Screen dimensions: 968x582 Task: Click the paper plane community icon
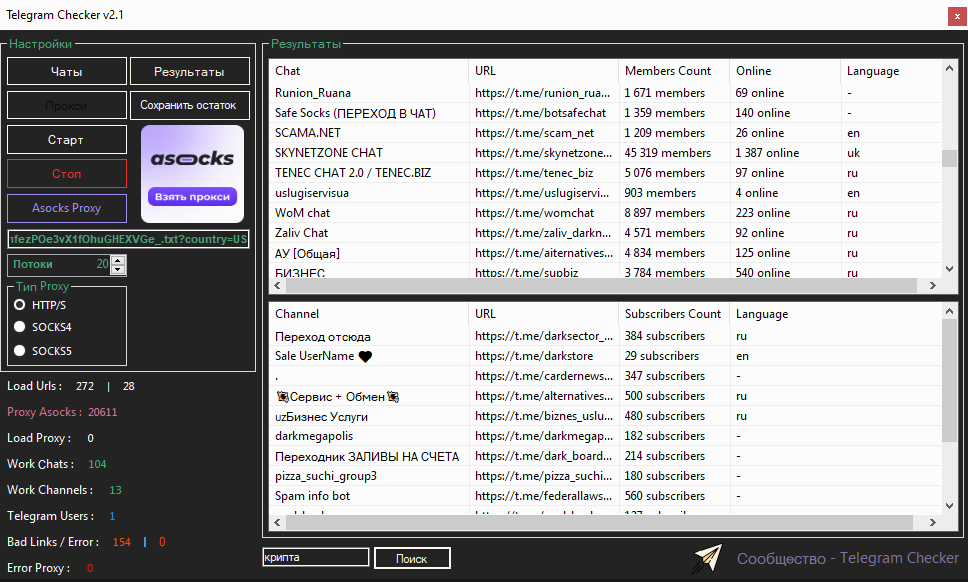(x=708, y=559)
